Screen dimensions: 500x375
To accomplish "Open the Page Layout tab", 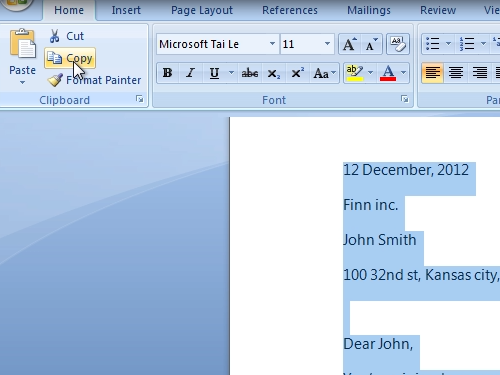I will pos(202,10).
